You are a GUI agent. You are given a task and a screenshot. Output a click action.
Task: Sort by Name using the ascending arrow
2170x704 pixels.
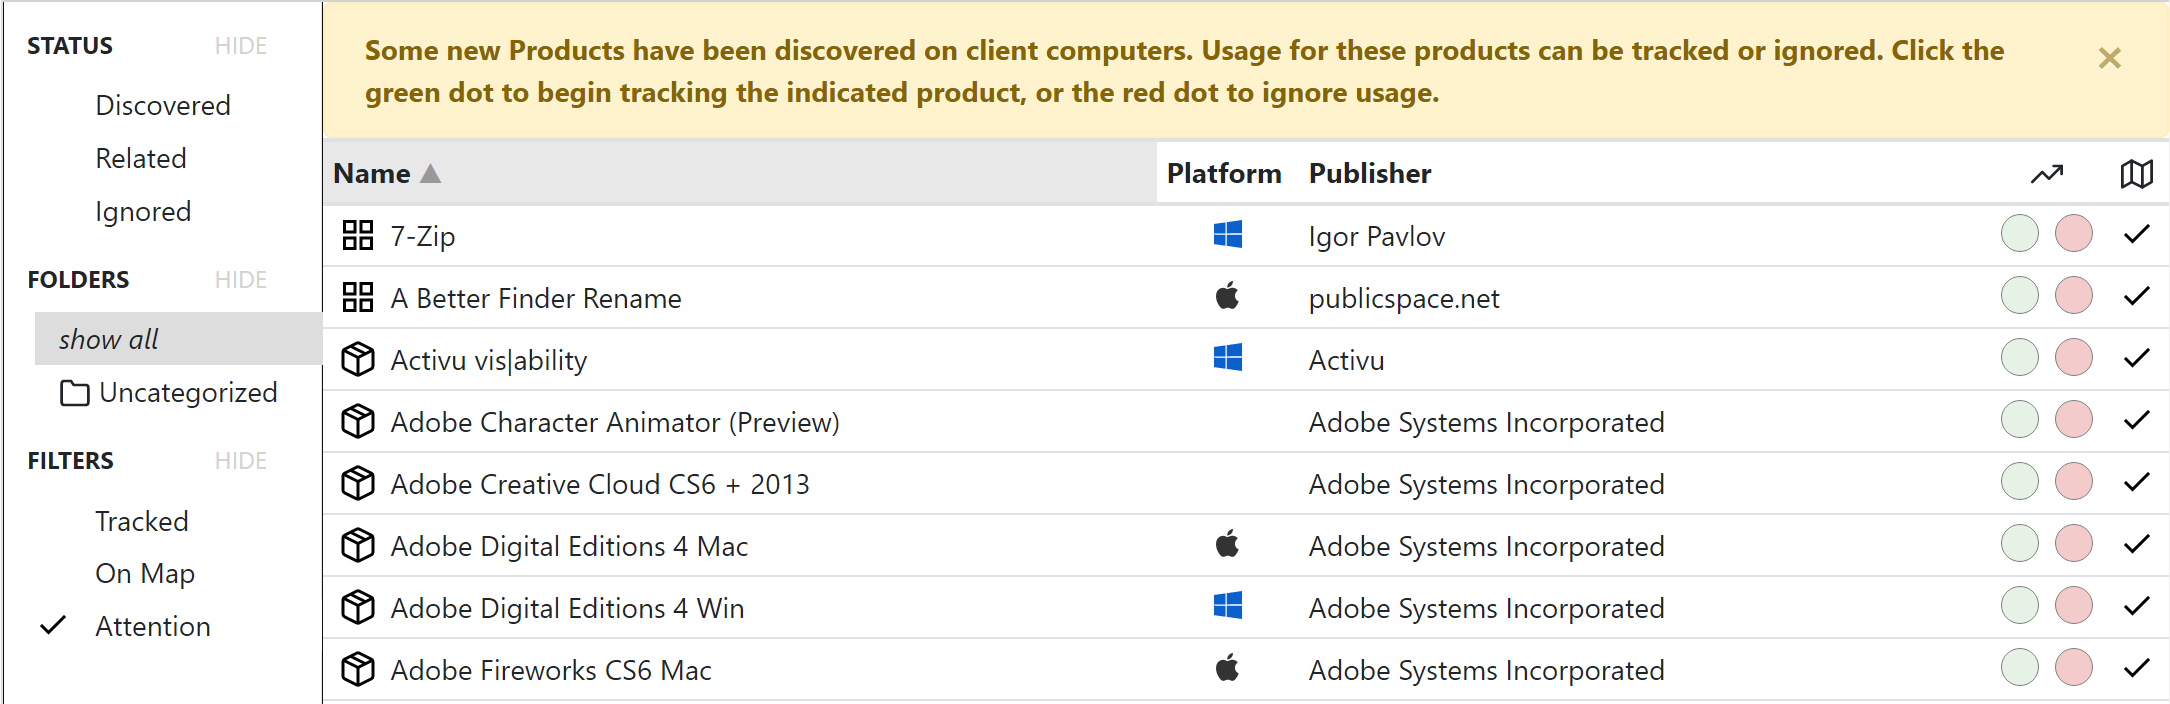tap(430, 174)
